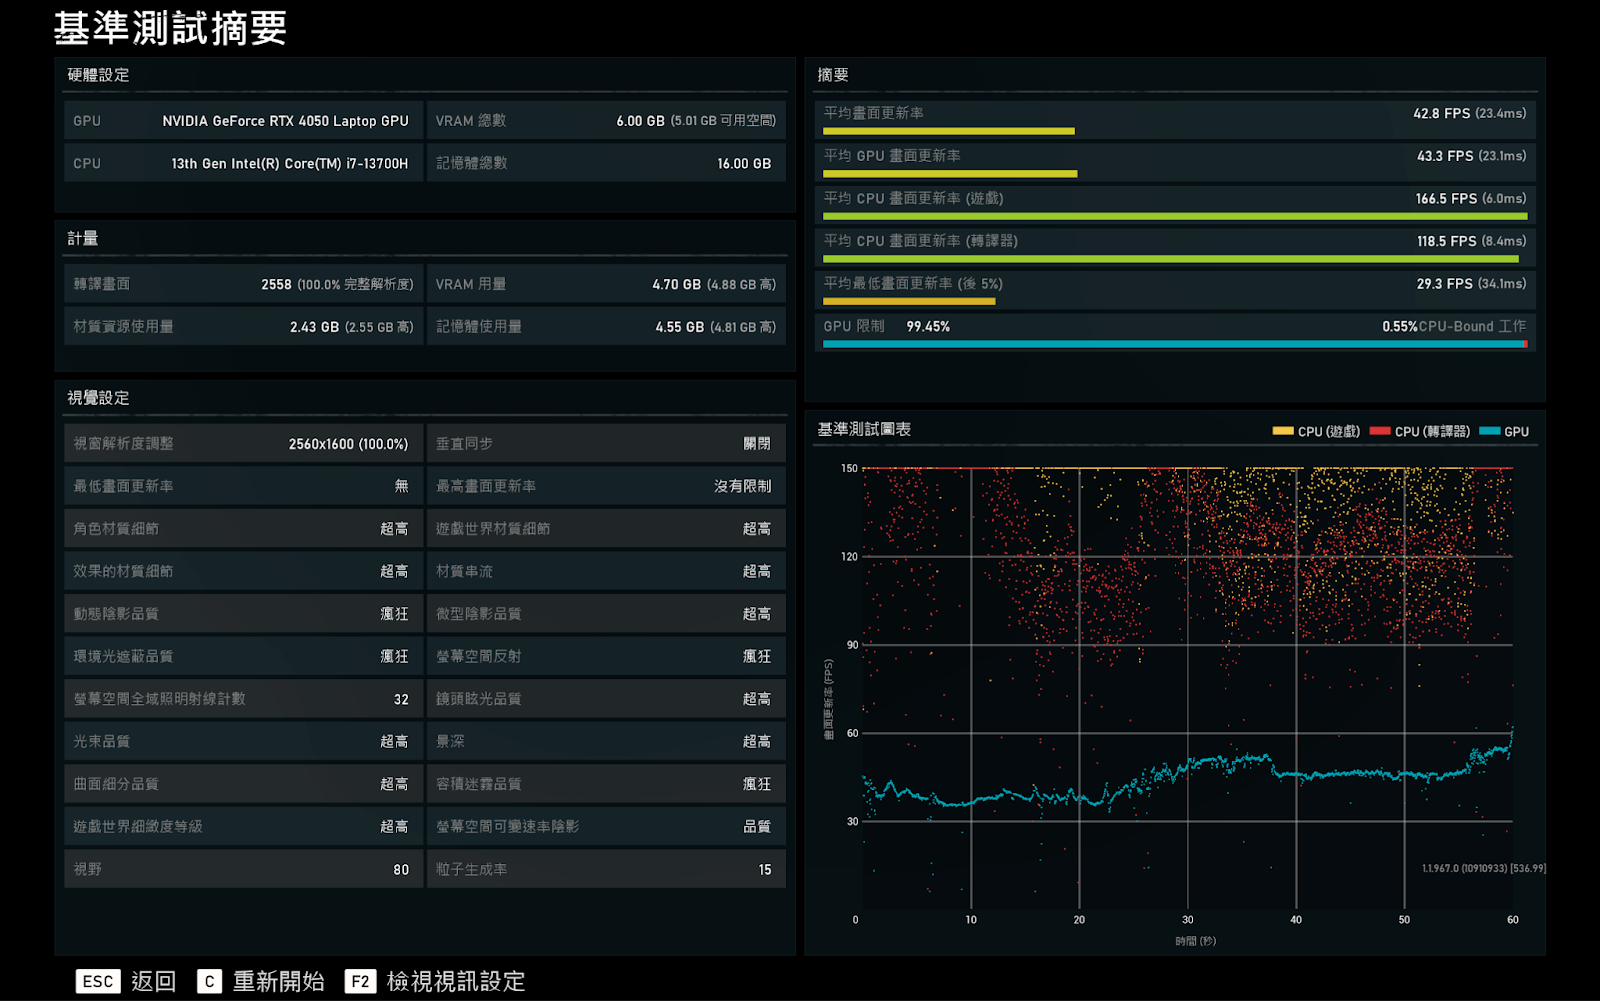The width and height of the screenshot is (1600, 1001).
Task: Click the 景深 超高 row
Action: [606, 741]
